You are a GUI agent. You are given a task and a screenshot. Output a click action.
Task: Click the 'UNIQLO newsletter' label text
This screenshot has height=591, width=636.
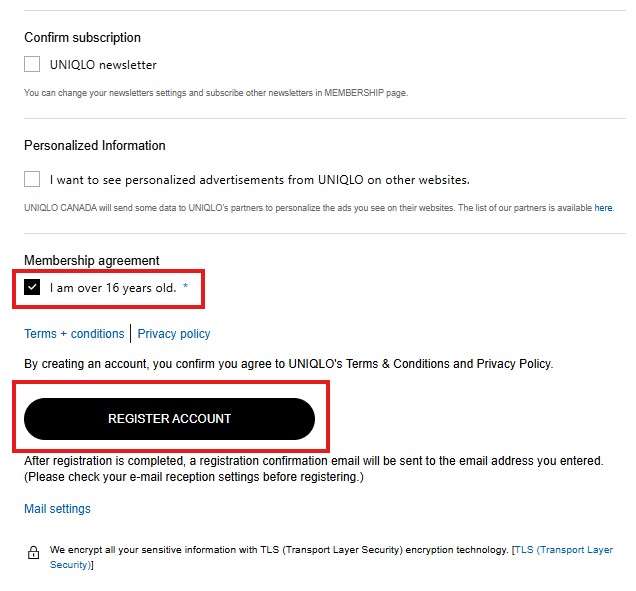103,65
